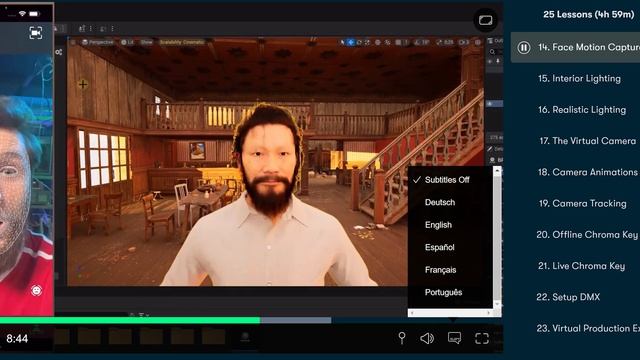Seek using the green video progress bar
The image size is (640, 360).
point(130,320)
